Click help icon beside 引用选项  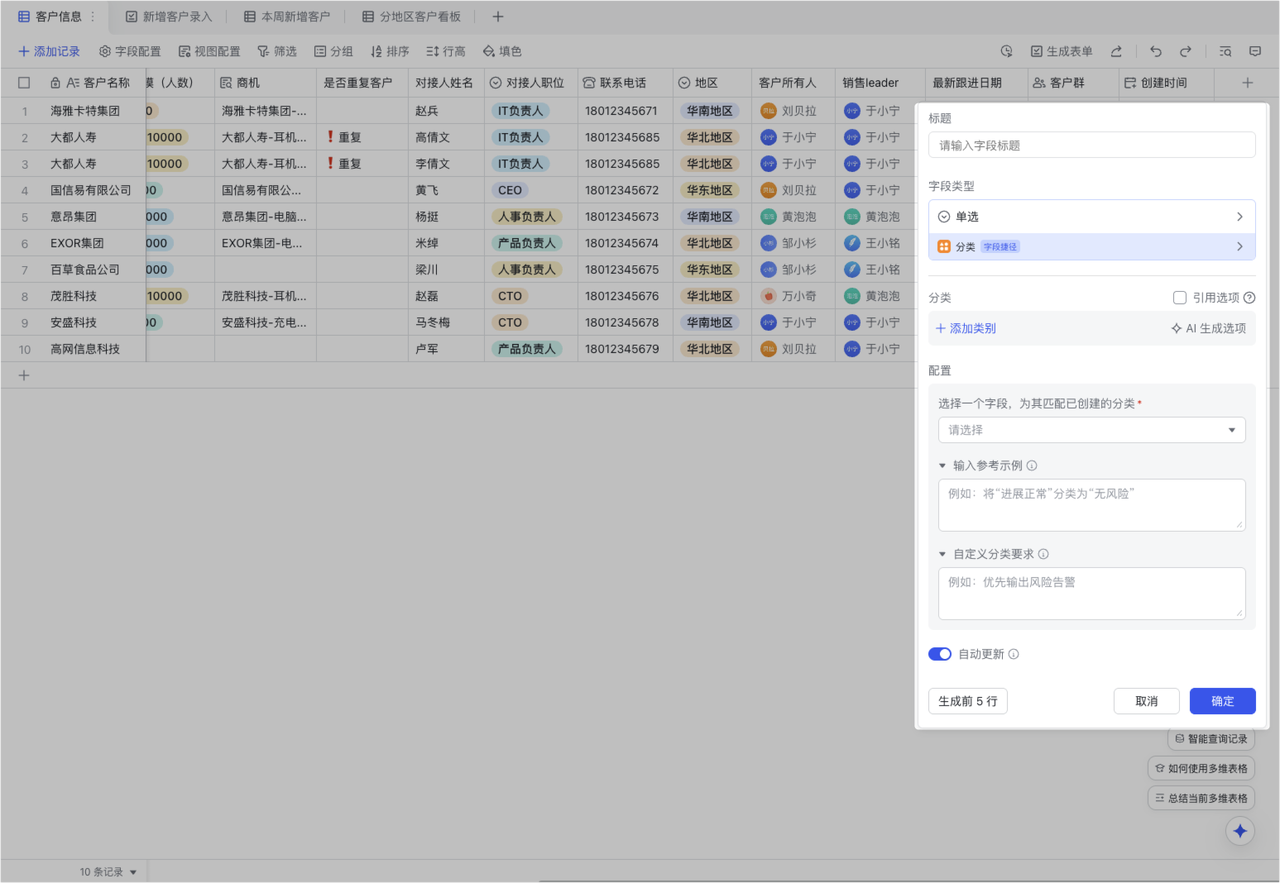click(1249, 298)
